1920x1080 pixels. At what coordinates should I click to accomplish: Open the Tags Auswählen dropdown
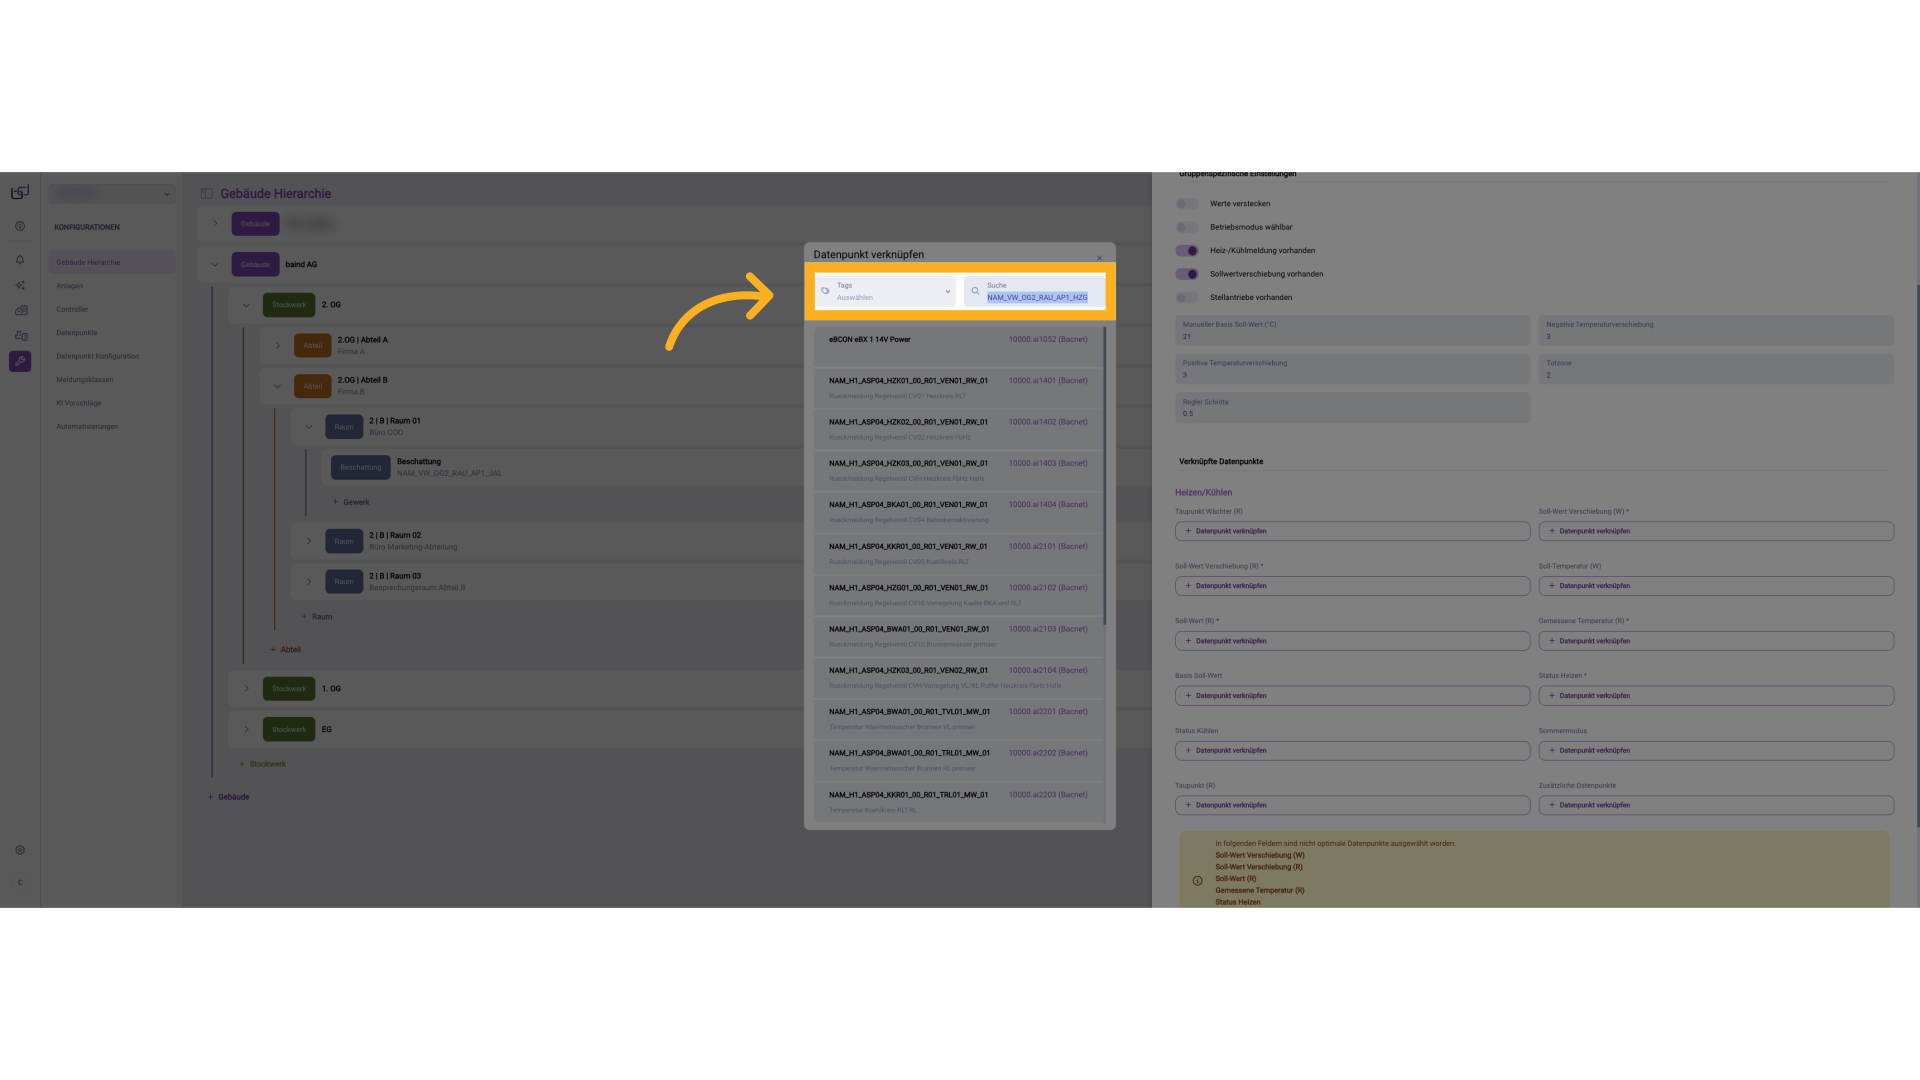tap(885, 292)
